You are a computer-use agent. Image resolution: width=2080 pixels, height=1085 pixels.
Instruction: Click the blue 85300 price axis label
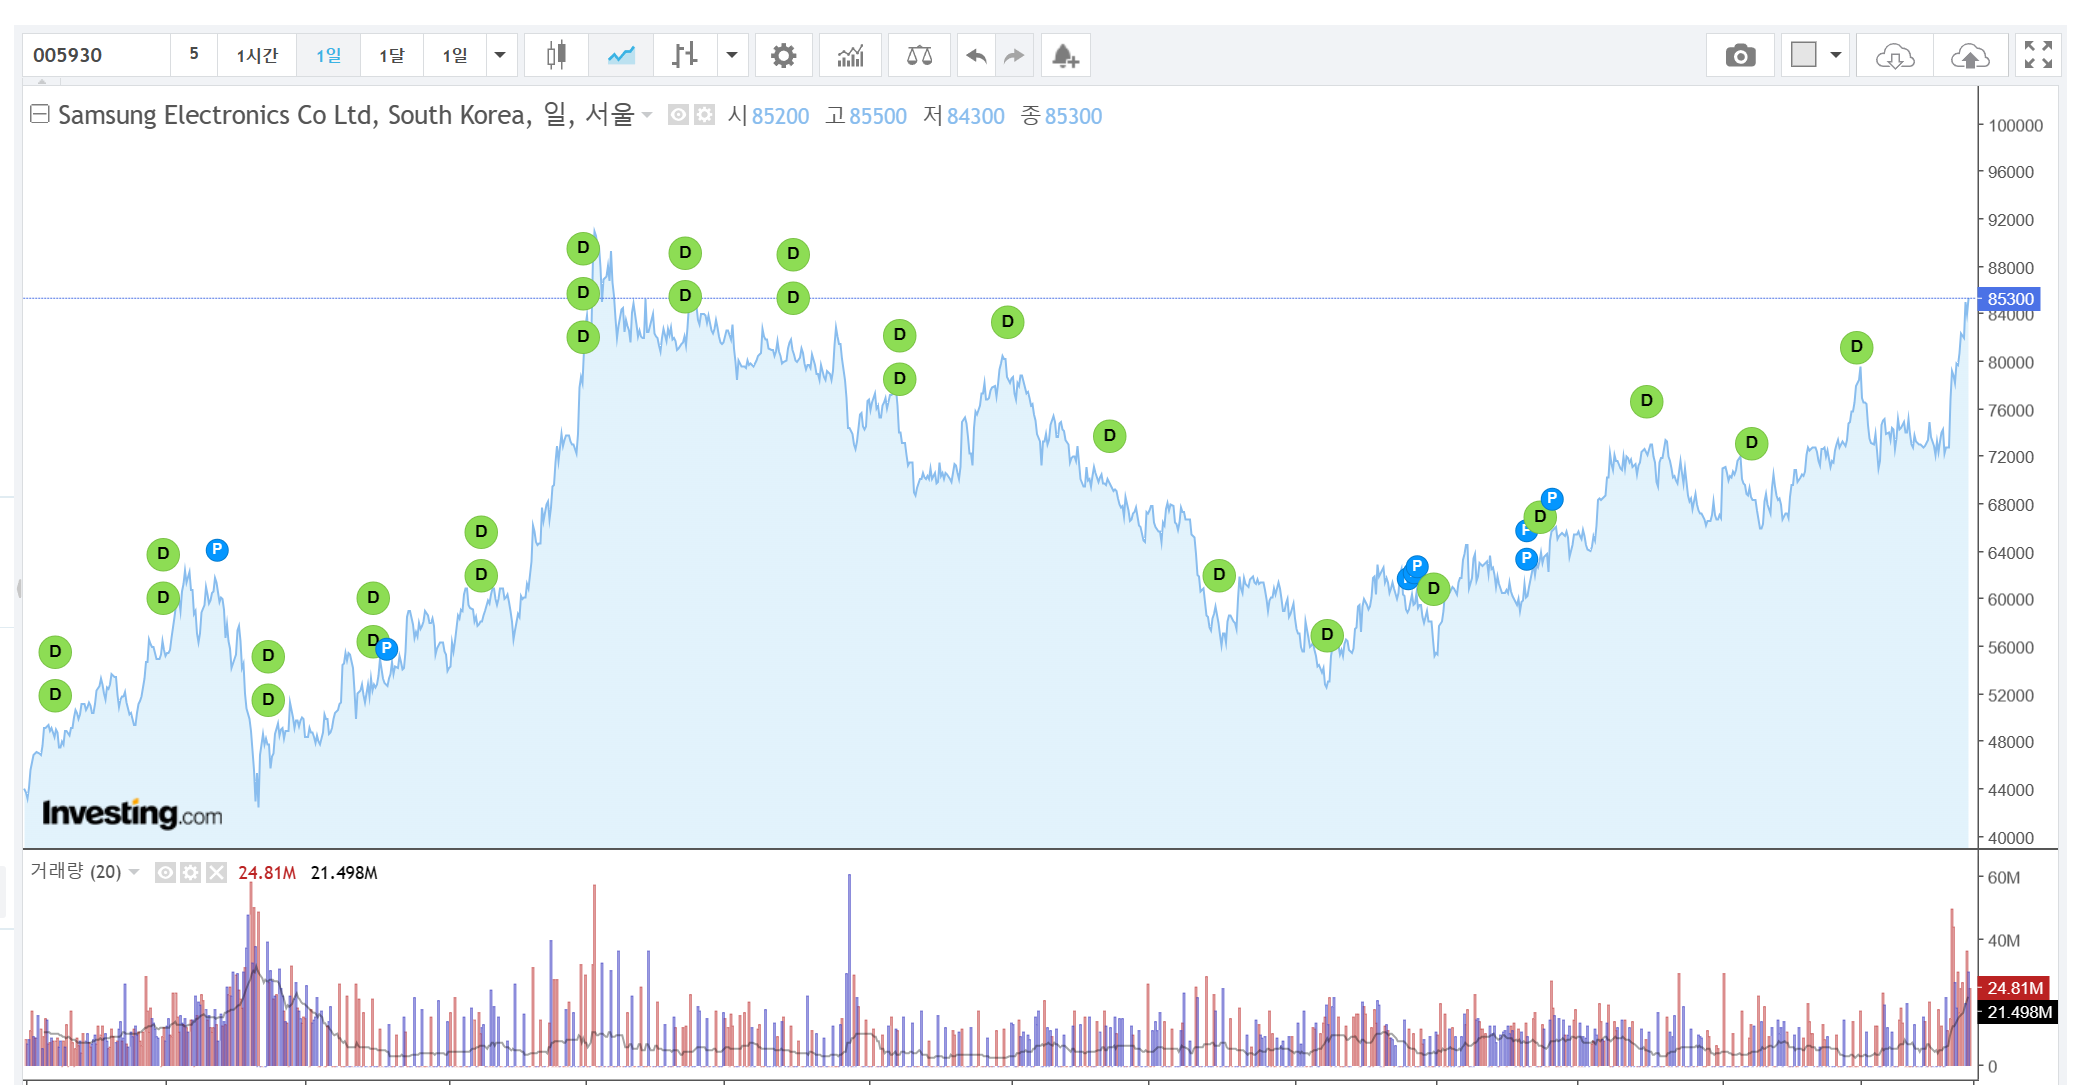(x=2010, y=299)
